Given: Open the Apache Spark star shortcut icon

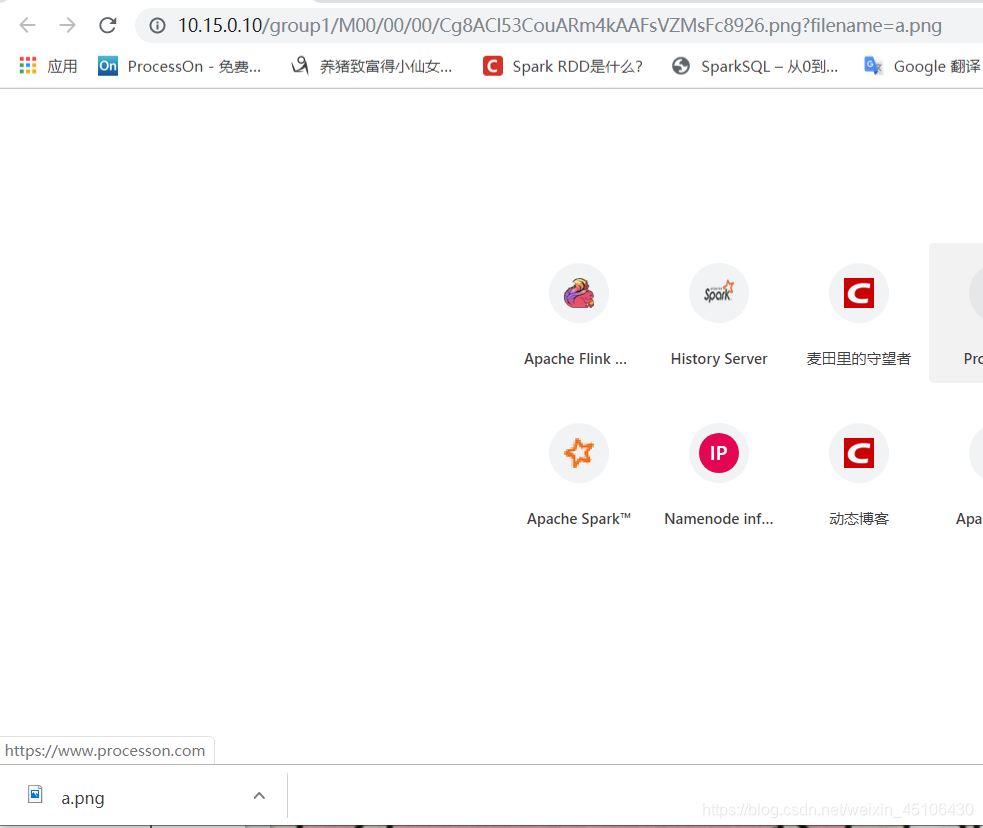Looking at the screenshot, I should (579, 453).
